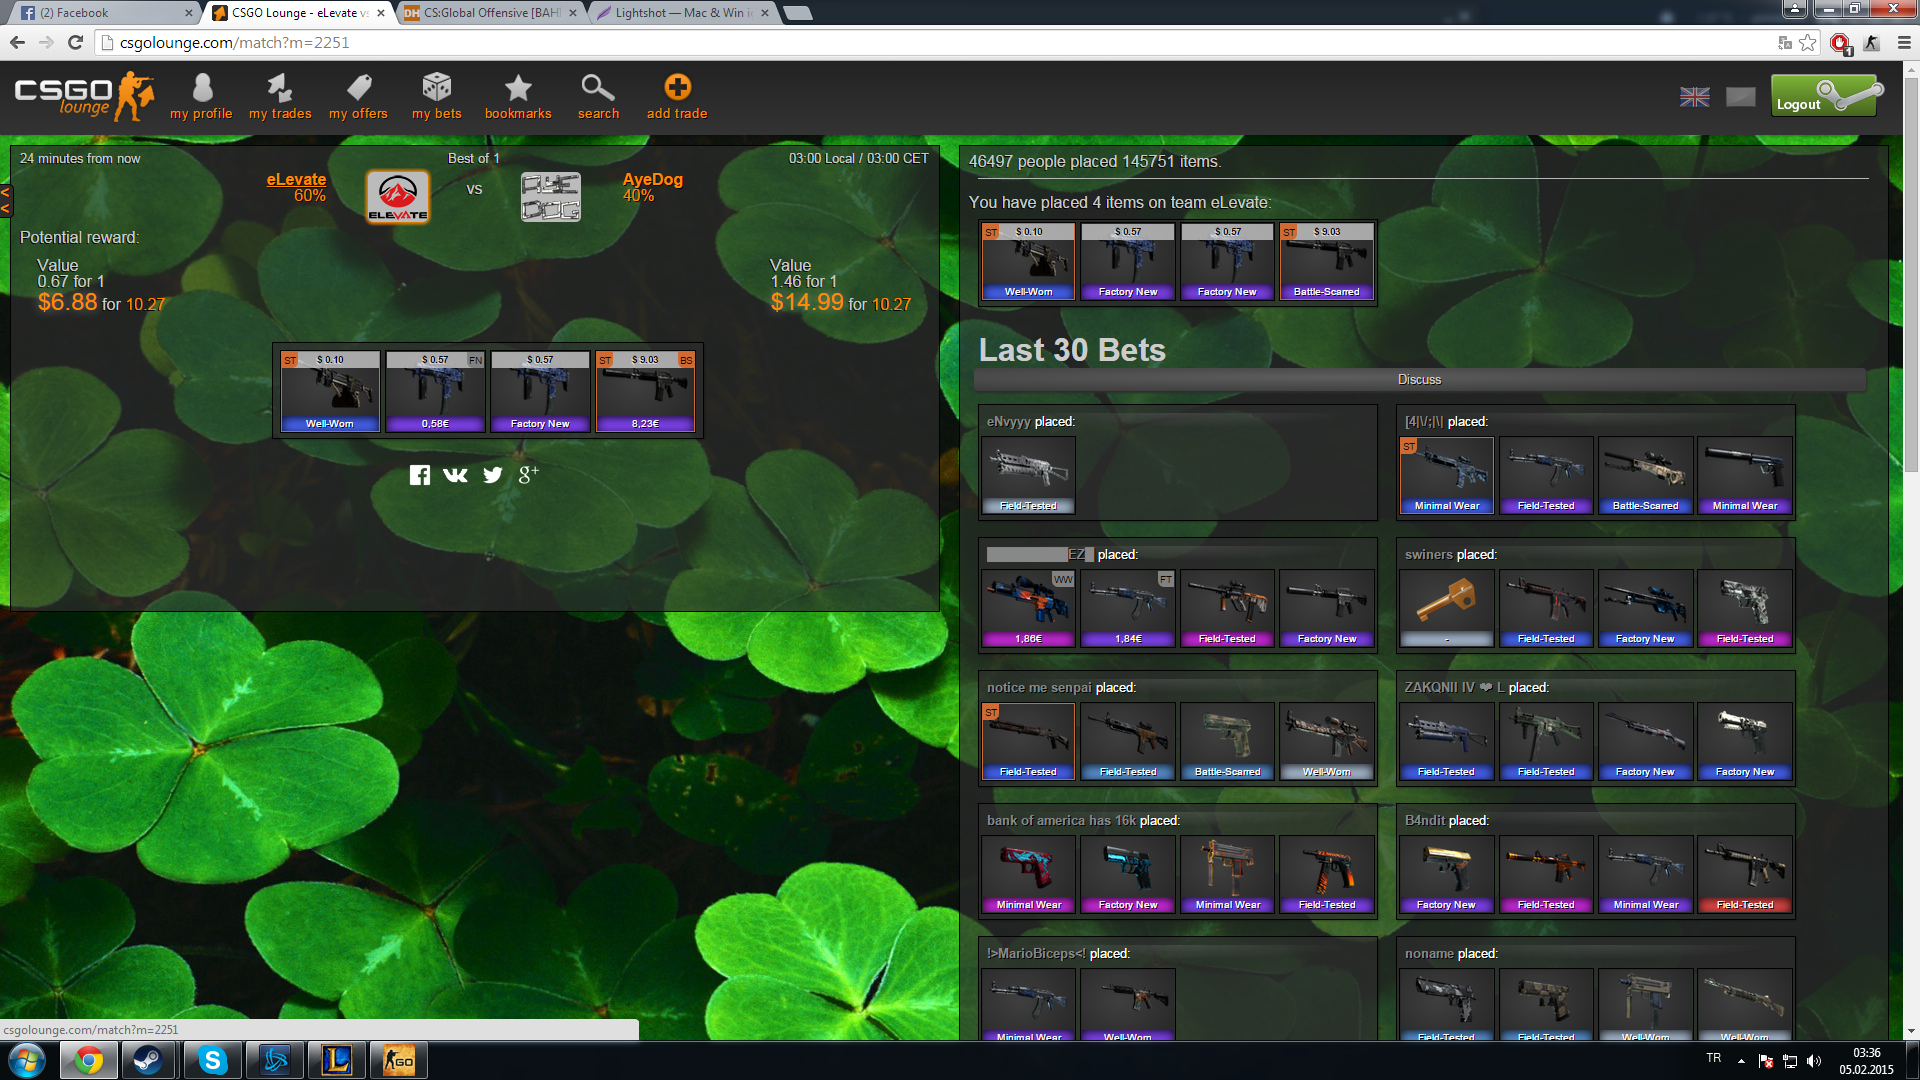1920x1080 pixels.
Task: Switch to the Lightshot browser tab
Action: (x=680, y=13)
